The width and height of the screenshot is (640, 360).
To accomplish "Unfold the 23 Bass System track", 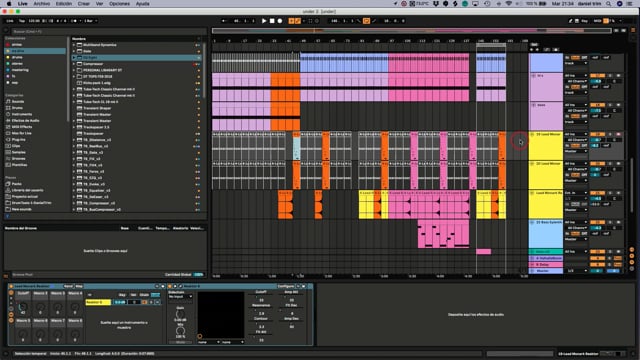I will 532,222.
